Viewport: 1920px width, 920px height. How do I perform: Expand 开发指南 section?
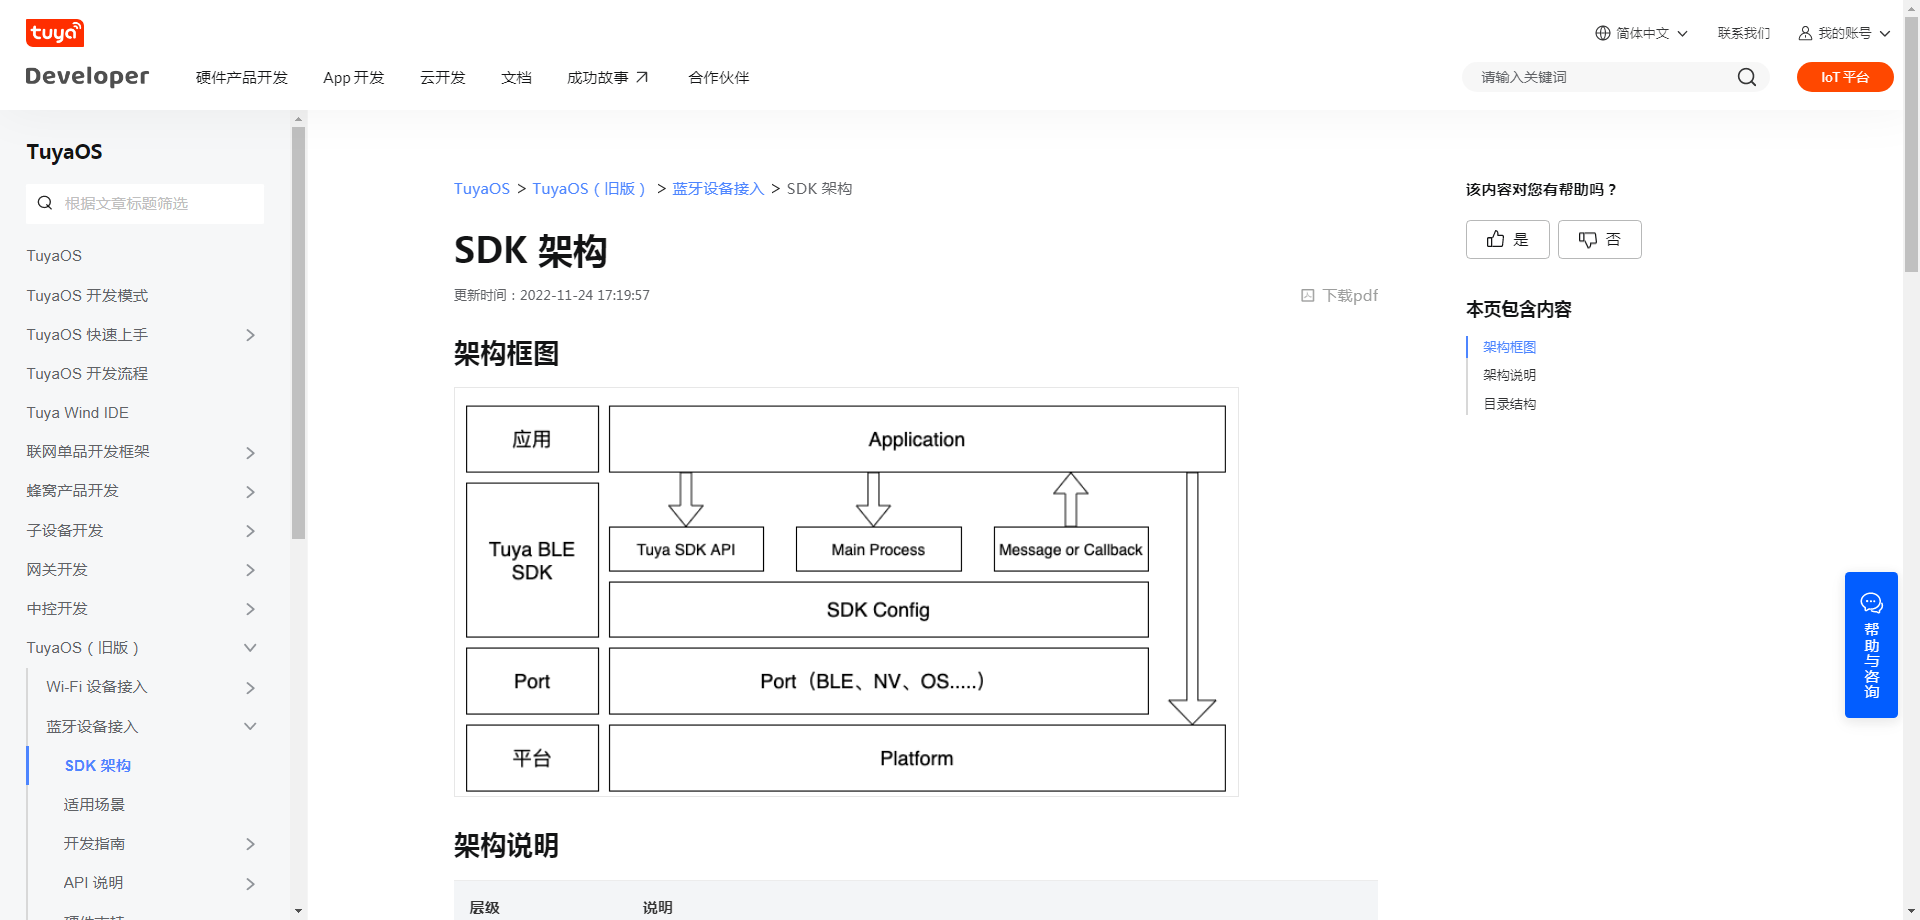(250, 844)
